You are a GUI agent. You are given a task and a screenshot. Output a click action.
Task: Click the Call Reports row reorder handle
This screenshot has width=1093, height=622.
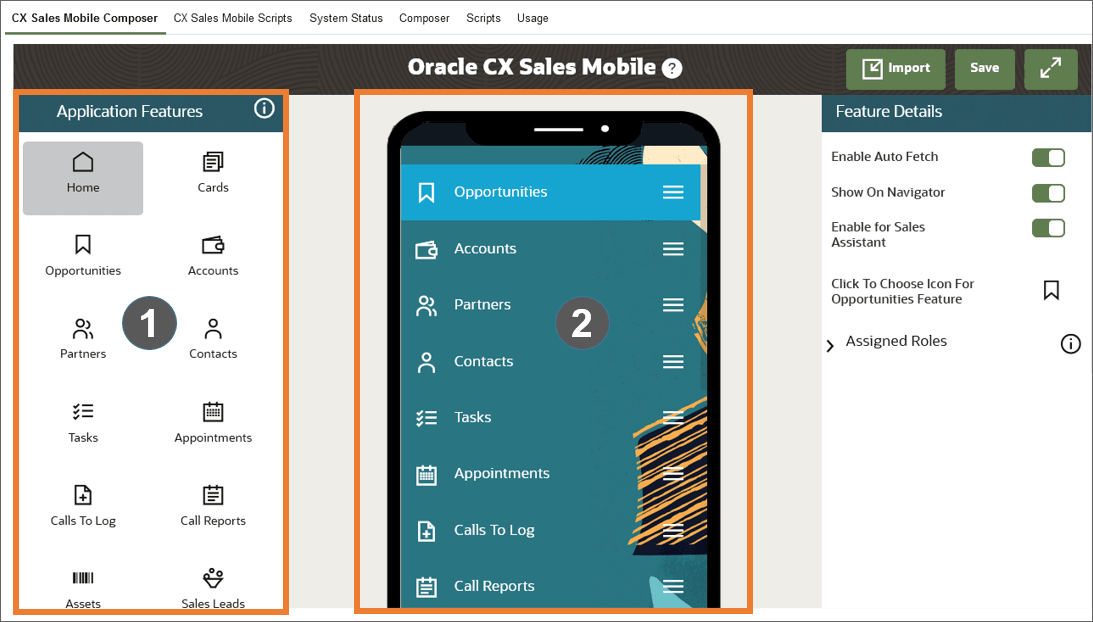pyautogui.click(x=673, y=586)
